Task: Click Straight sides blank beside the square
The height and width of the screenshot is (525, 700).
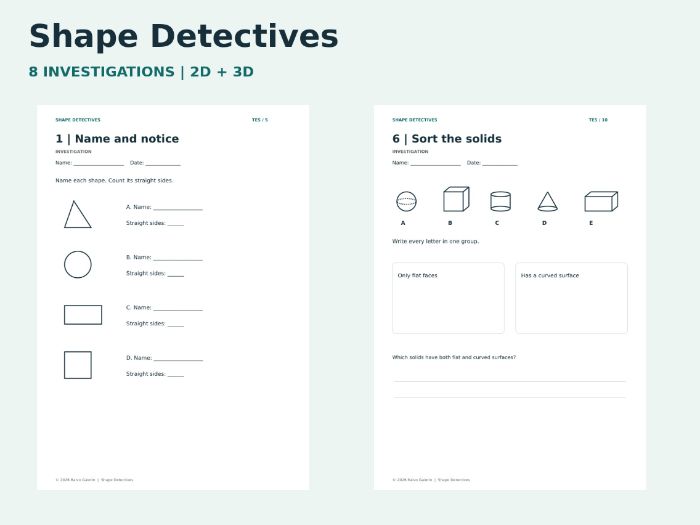Action: [176, 375]
